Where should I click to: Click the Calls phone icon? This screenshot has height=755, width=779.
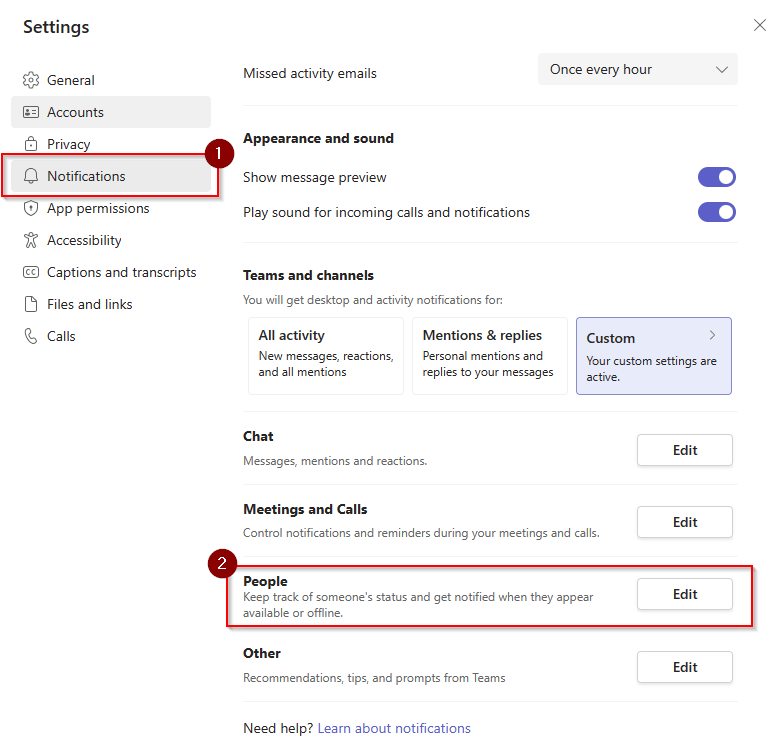[x=31, y=336]
